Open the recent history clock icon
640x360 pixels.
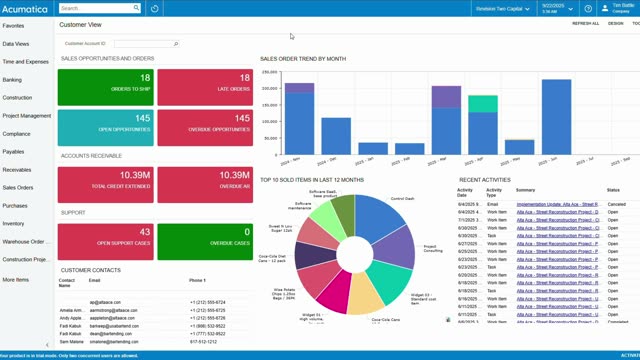155,8
